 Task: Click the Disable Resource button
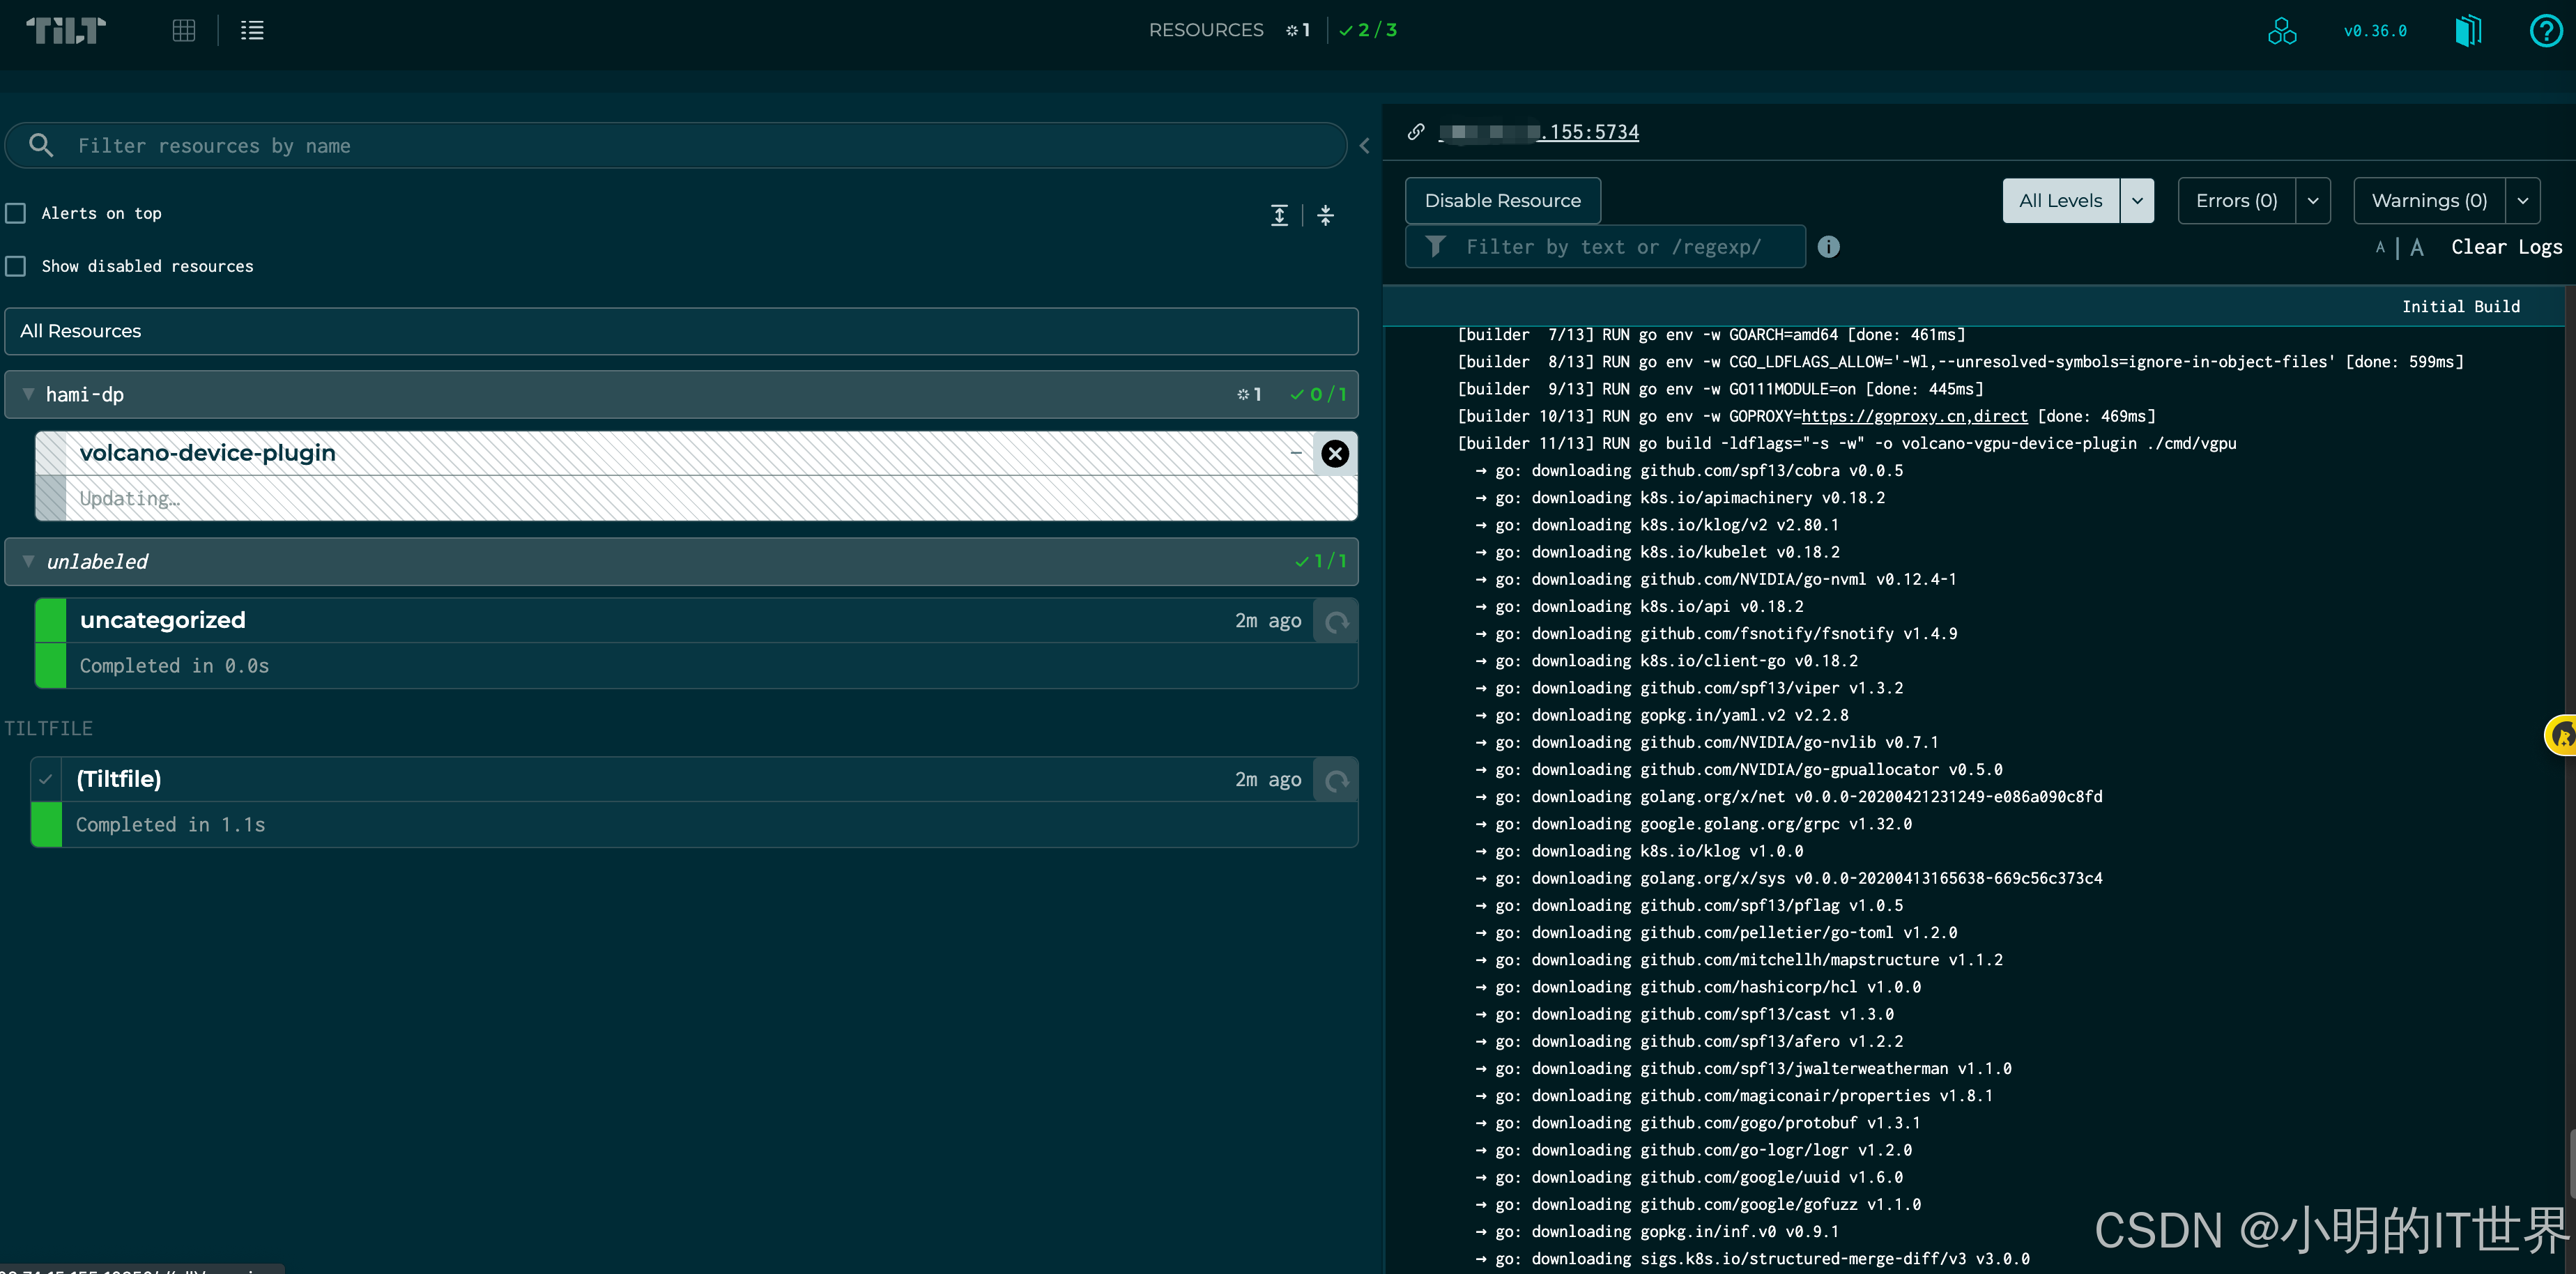(1502, 201)
